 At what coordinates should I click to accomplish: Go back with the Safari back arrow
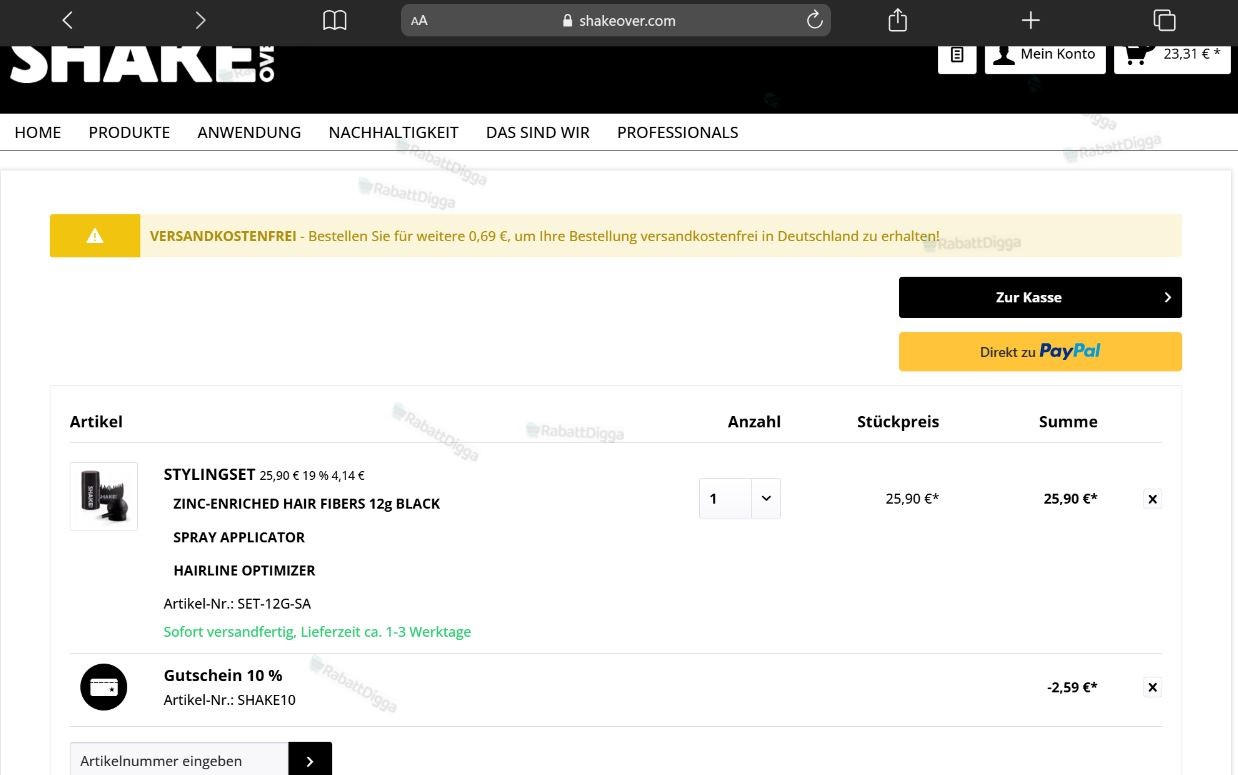tap(67, 20)
